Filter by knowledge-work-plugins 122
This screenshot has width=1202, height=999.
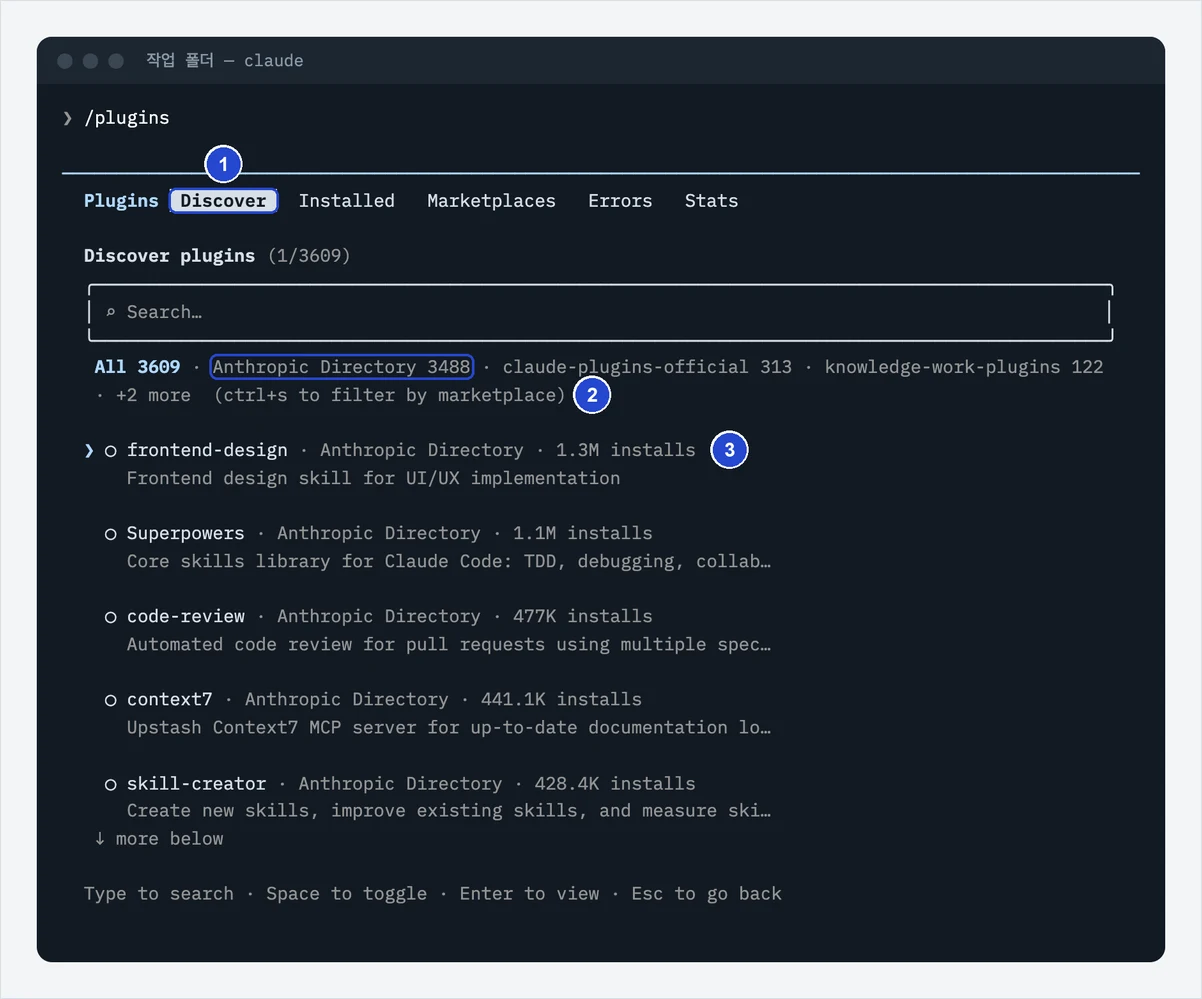click(x=964, y=367)
